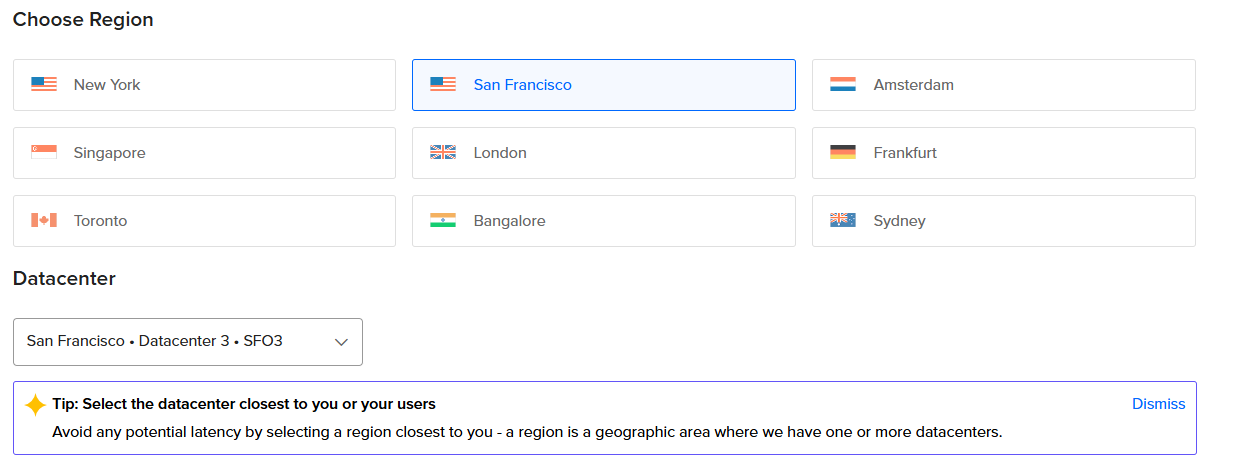The height and width of the screenshot is (462, 1247).
Task: Click the Singapore flag icon
Action: pyautogui.click(x=44, y=153)
